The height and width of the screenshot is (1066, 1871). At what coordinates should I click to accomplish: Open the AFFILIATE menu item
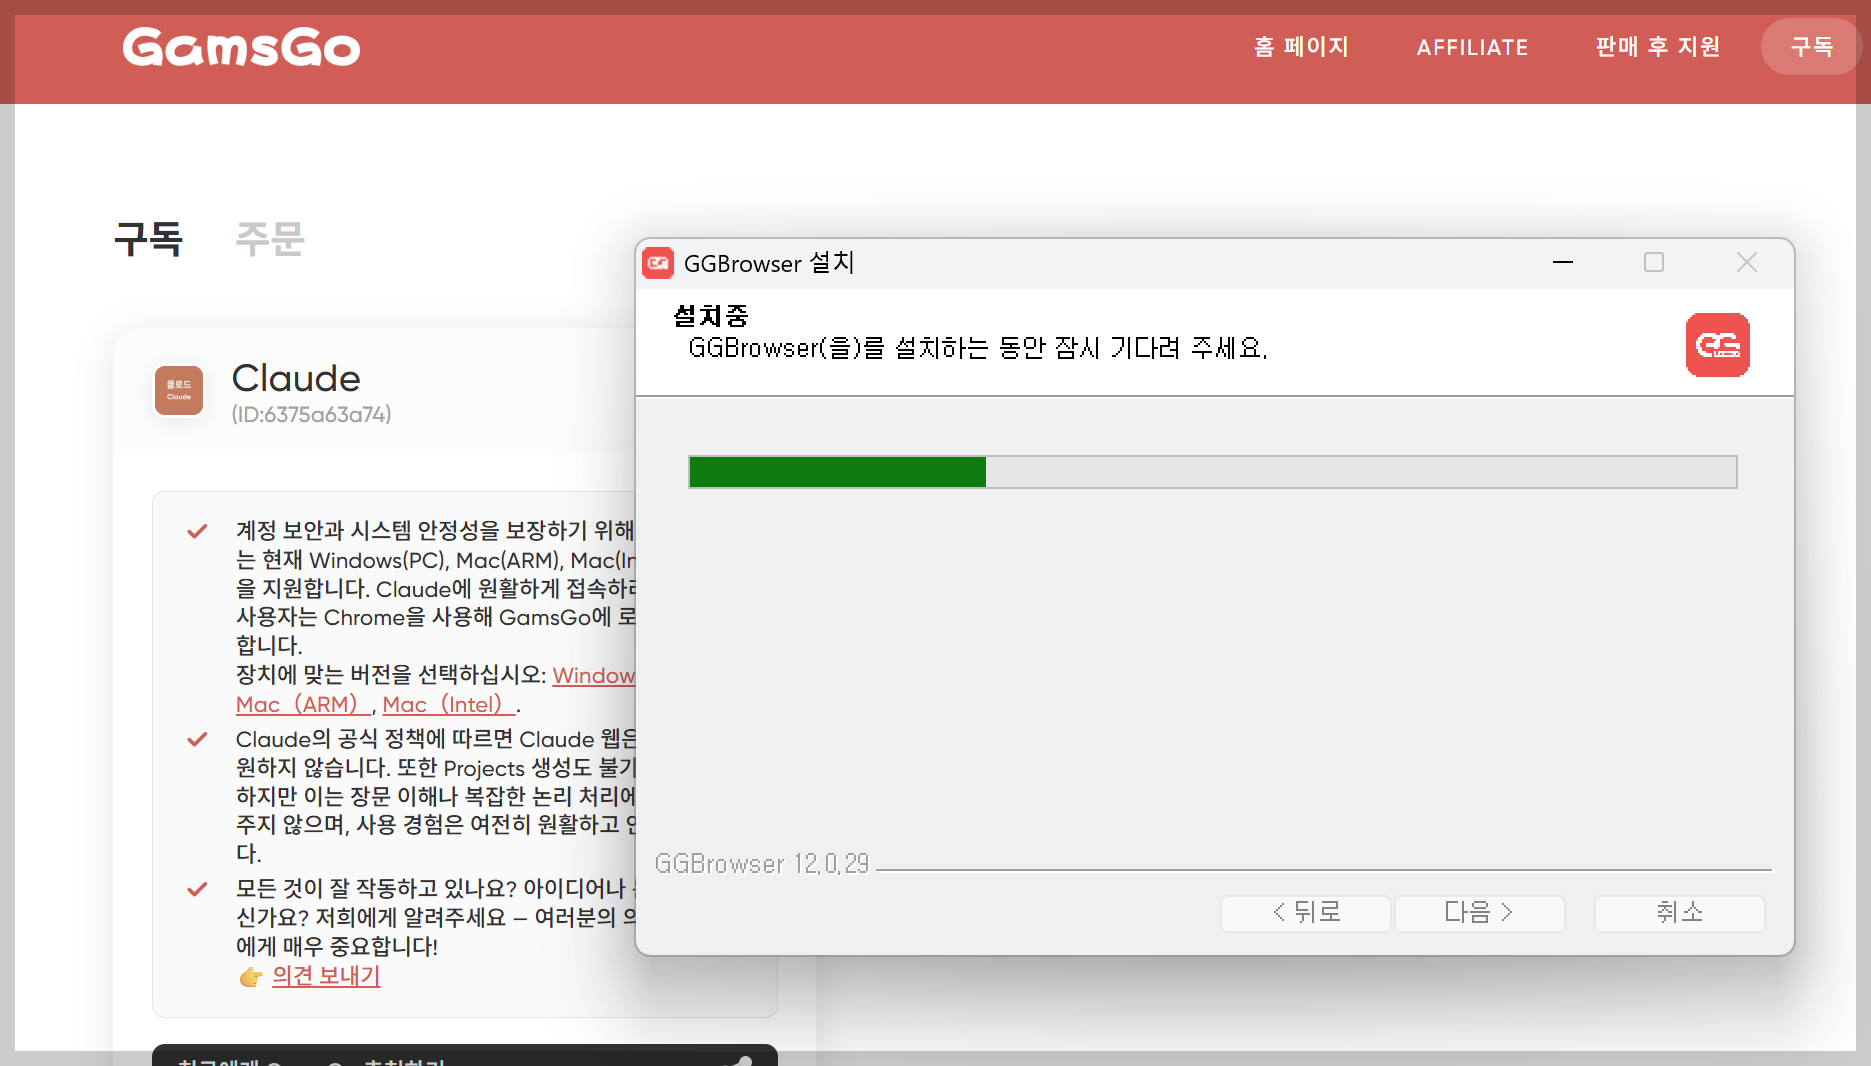(x=1472, y=47)
